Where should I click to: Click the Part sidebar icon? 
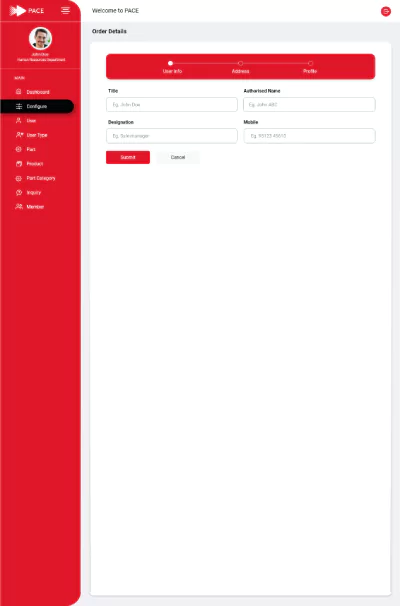pyautogui.click(x=18, y=149)
